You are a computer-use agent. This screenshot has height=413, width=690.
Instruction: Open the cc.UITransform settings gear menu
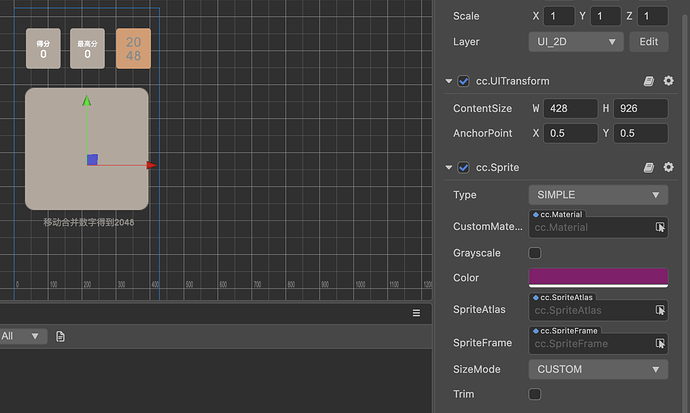coord(668,81)
